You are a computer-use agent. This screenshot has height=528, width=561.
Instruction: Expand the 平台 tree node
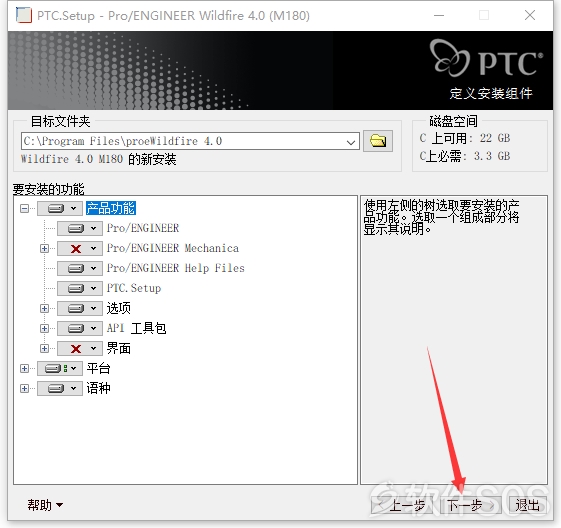click(24, 368)
